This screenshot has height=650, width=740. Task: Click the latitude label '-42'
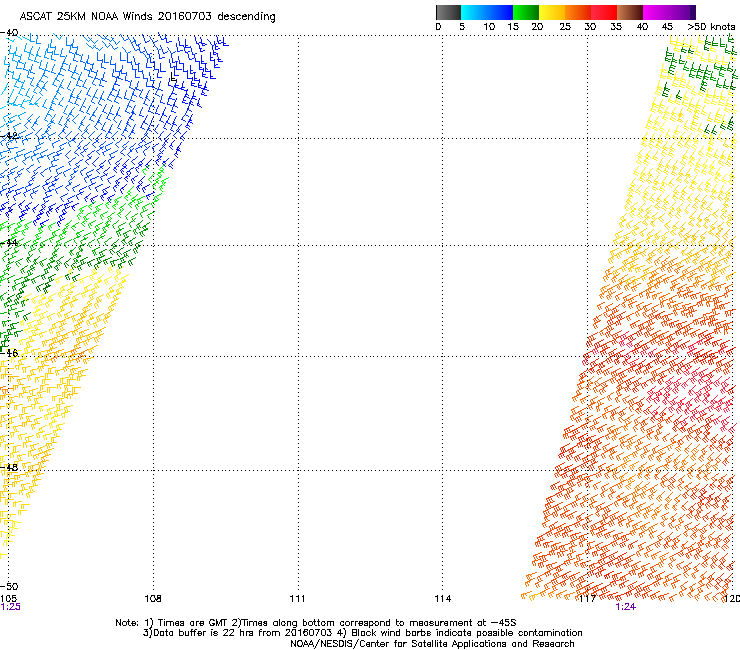tap(9, 136)
